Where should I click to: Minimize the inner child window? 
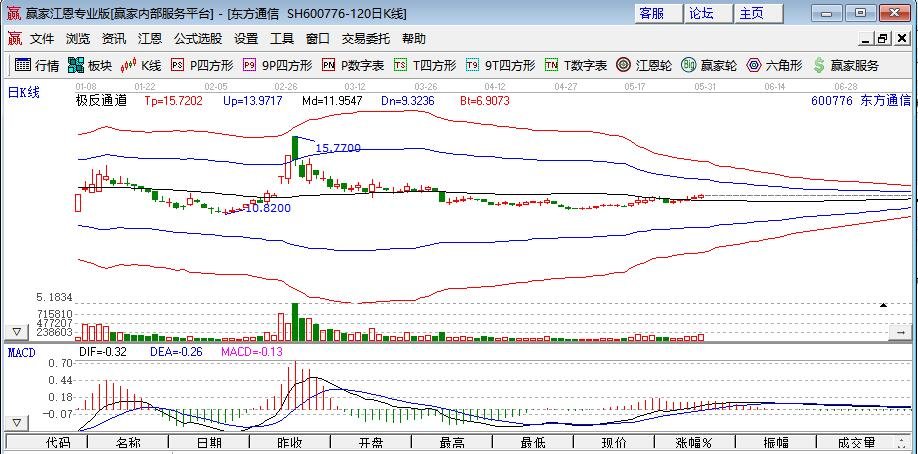[866, 39]
